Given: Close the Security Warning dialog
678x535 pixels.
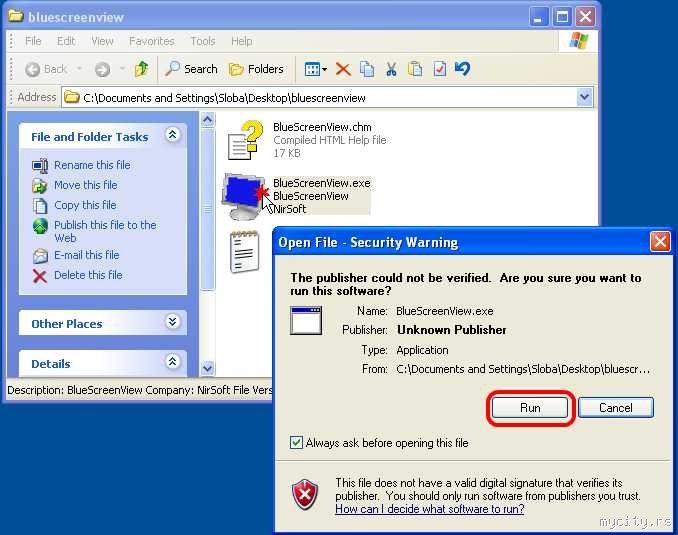Looking at the screenshot, I should click(660, 242).
